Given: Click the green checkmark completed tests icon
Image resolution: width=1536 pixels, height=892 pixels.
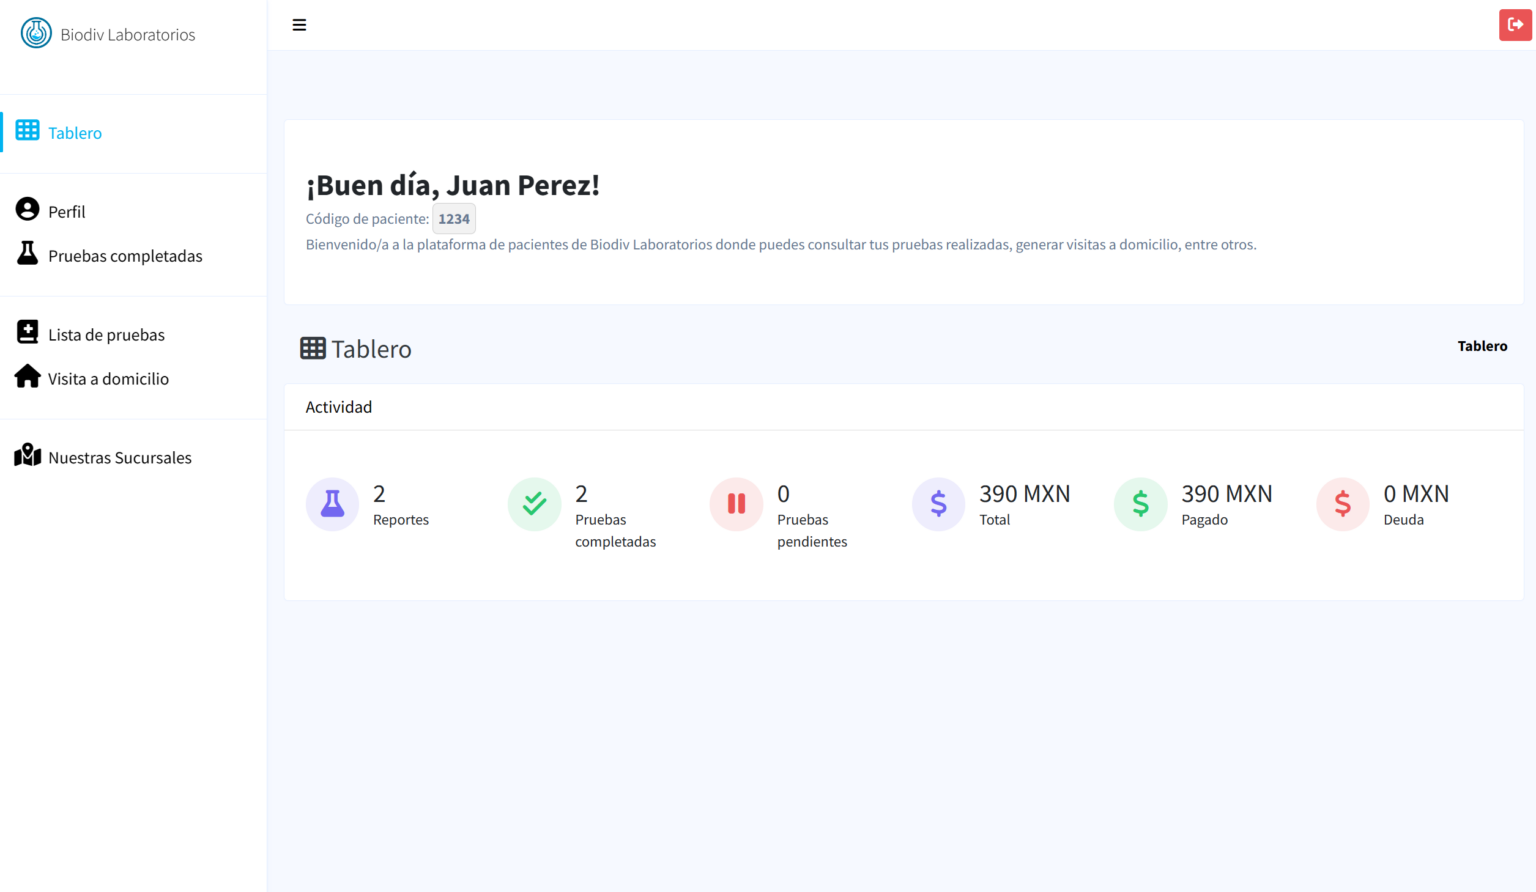Looking at the screenshot, I should (534, 504).
